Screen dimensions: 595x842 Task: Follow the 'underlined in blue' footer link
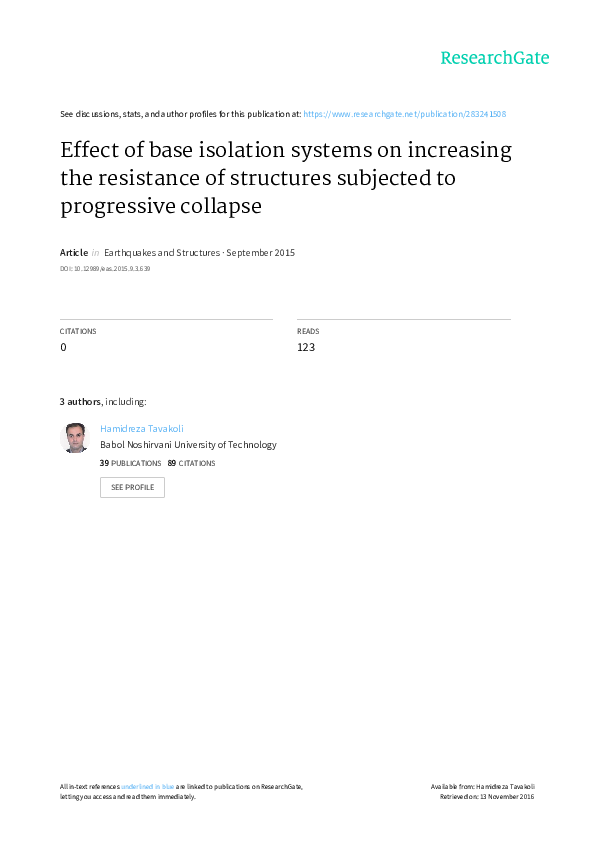[x=147, y=787]
